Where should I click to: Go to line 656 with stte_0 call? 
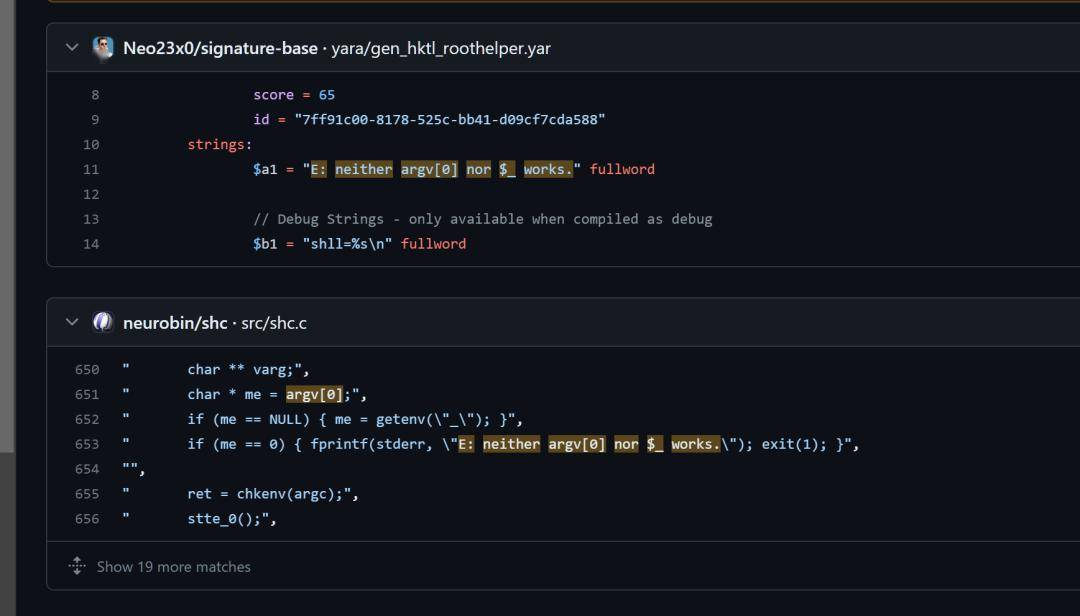pos(87,519)
